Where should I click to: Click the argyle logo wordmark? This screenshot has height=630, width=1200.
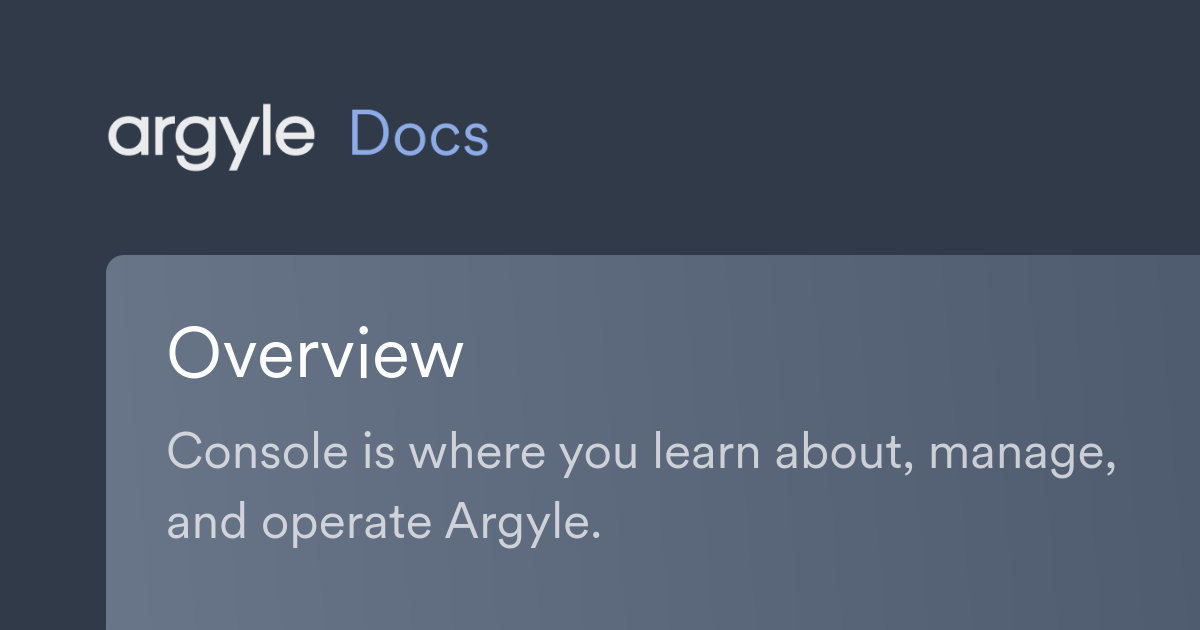[210, 135]
